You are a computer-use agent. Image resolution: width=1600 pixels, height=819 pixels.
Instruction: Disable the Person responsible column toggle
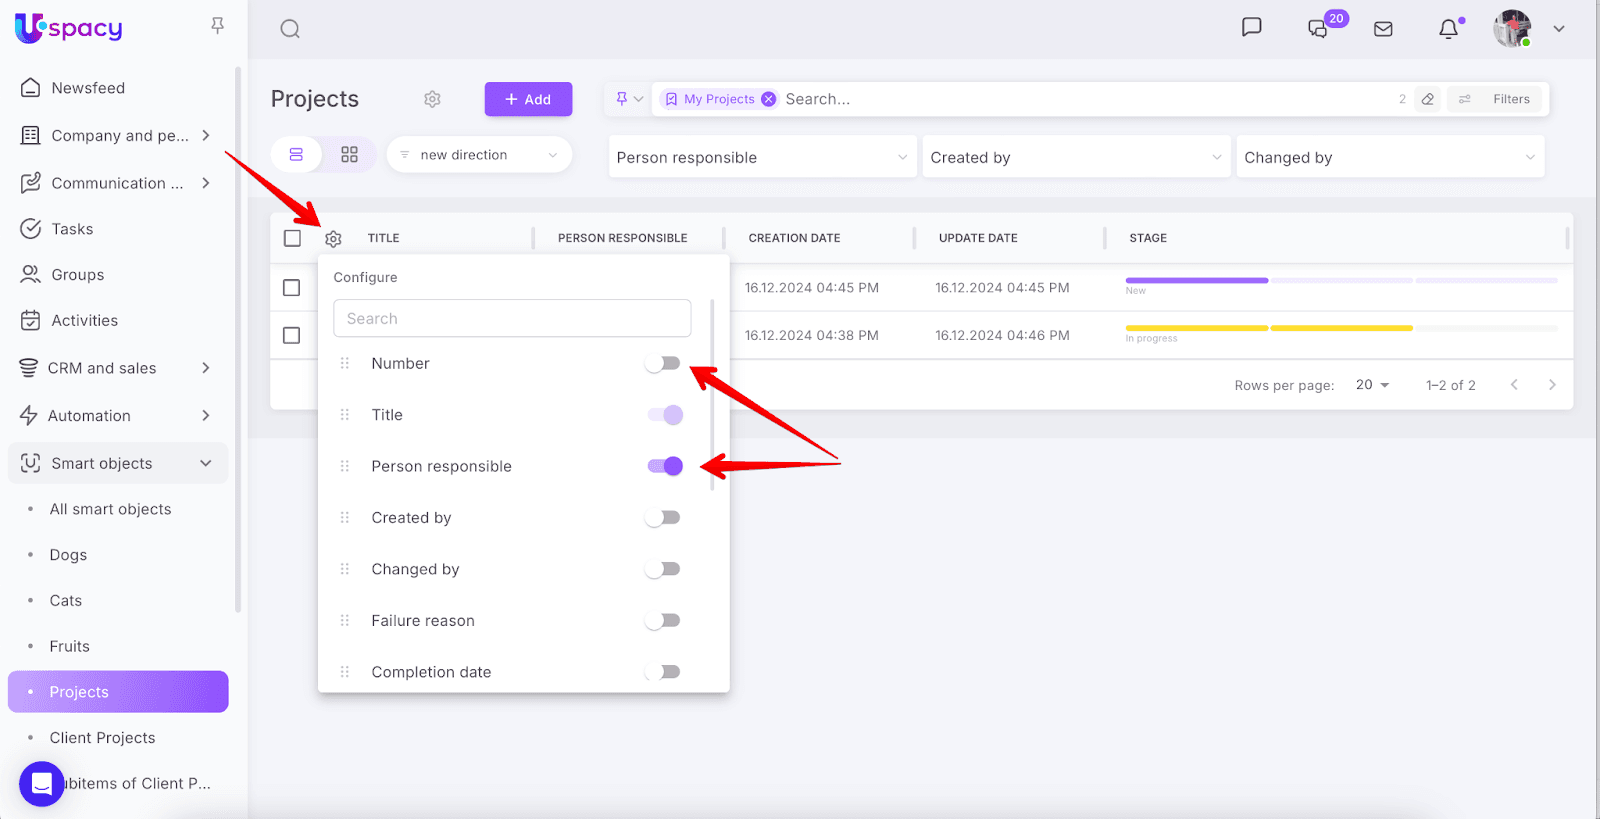[665, 466]
